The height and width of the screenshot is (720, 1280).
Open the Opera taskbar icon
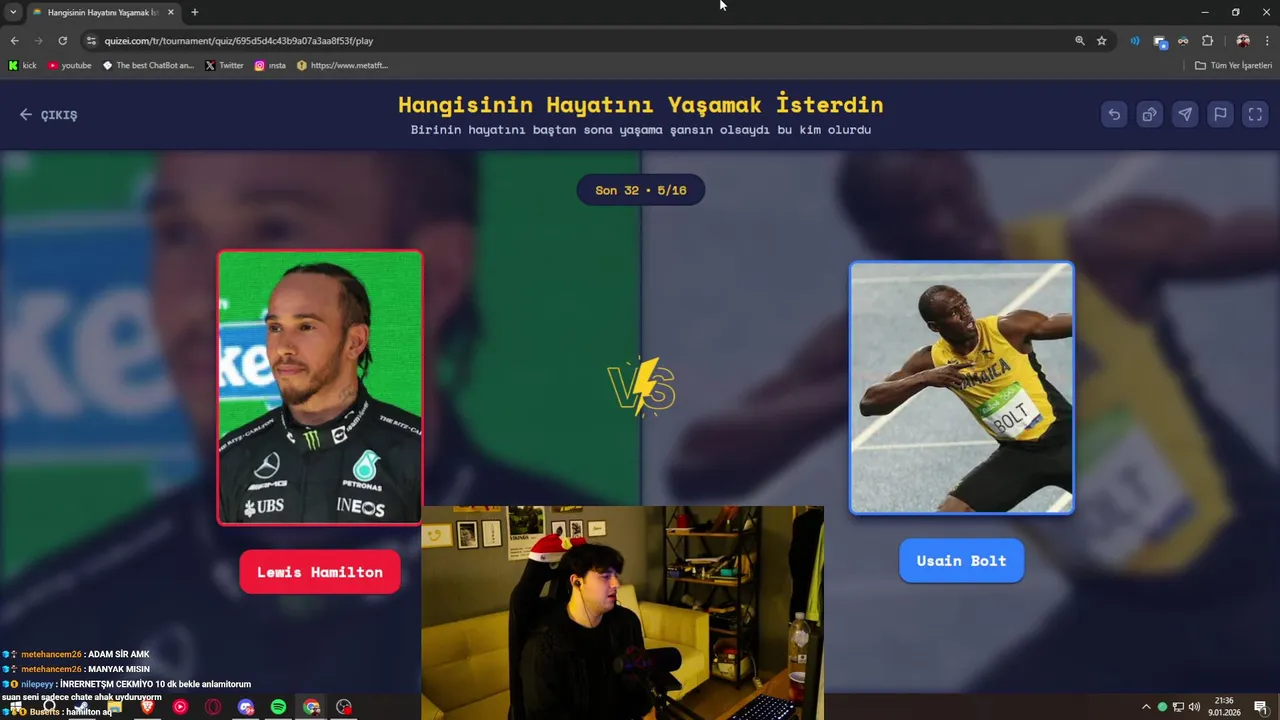click(213, 707)
